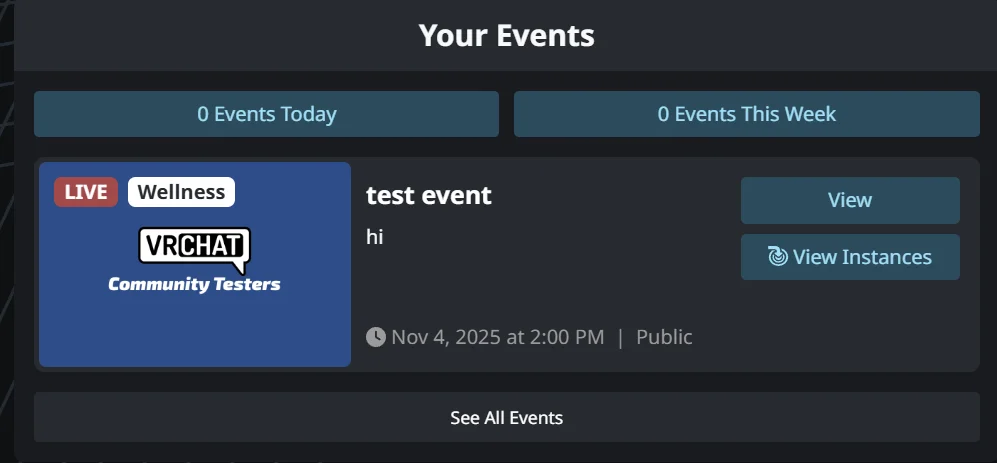Show all with See All Events
Viewport: 997px width, 463px height.
pos(506,417)
